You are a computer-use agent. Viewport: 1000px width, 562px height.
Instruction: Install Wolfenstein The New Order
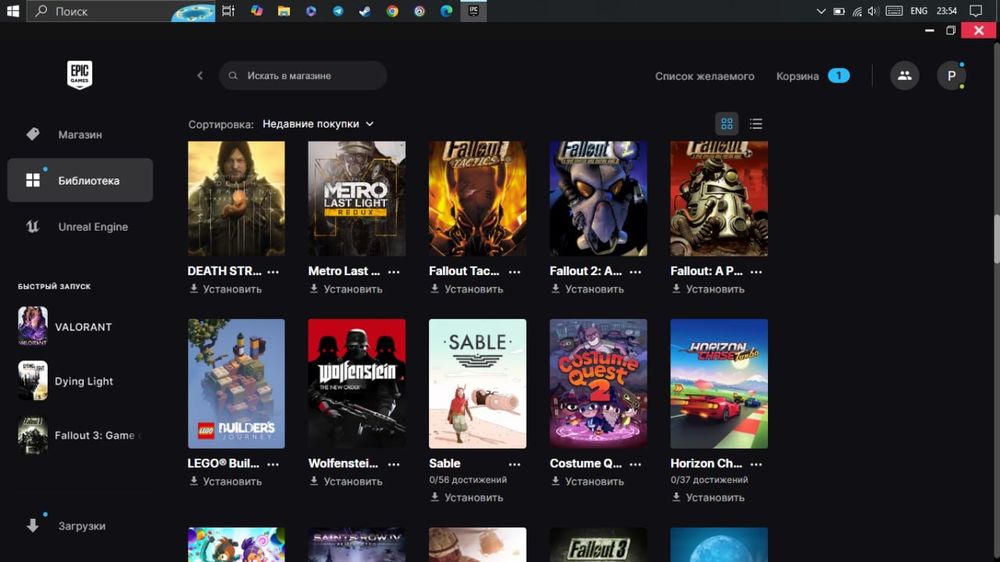(x=346, y=482)
